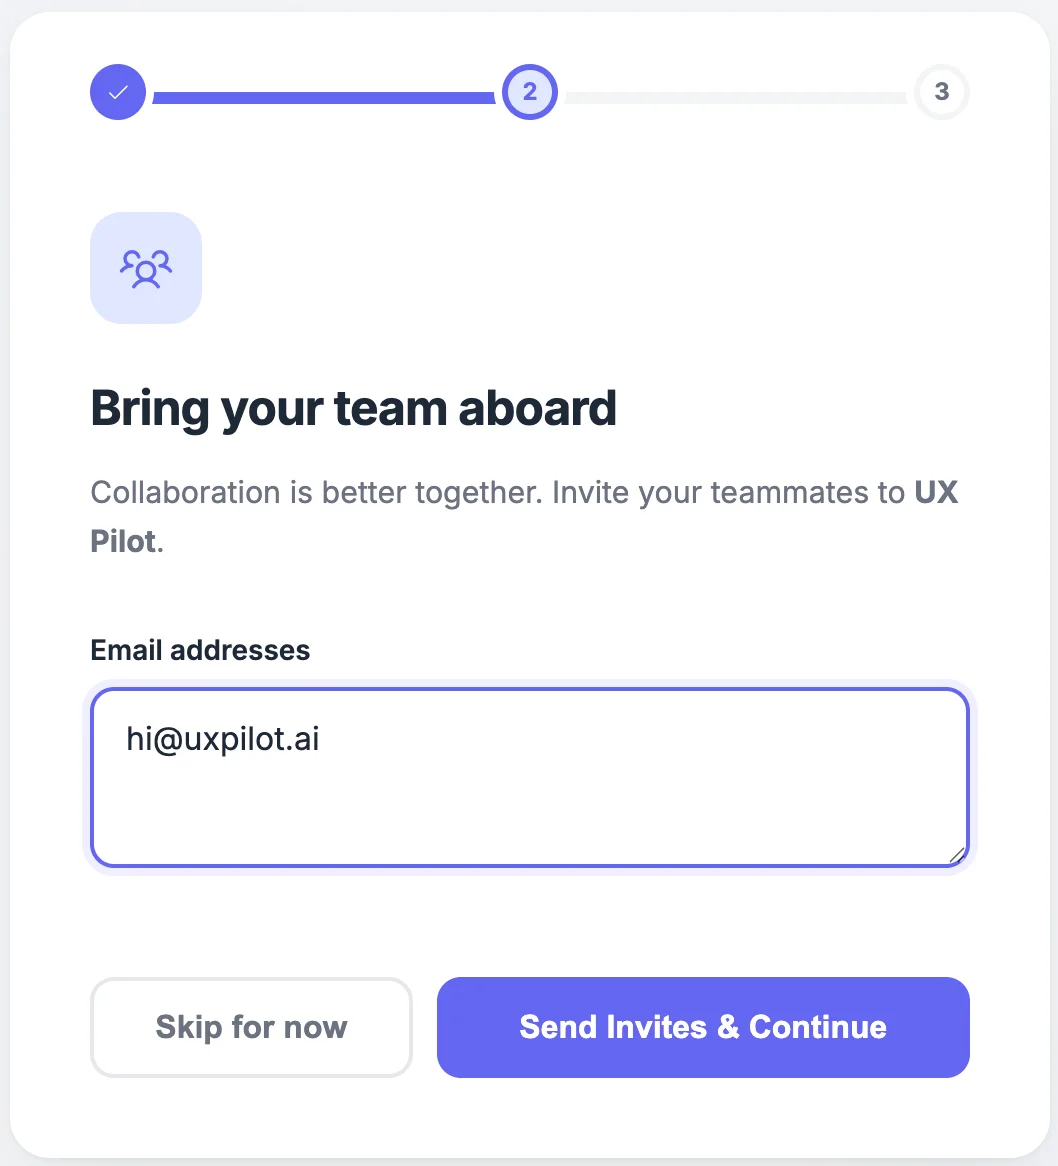Click the bold "UX" text
Viewport: 1058px width, 1166px height.
click(936, 493)
